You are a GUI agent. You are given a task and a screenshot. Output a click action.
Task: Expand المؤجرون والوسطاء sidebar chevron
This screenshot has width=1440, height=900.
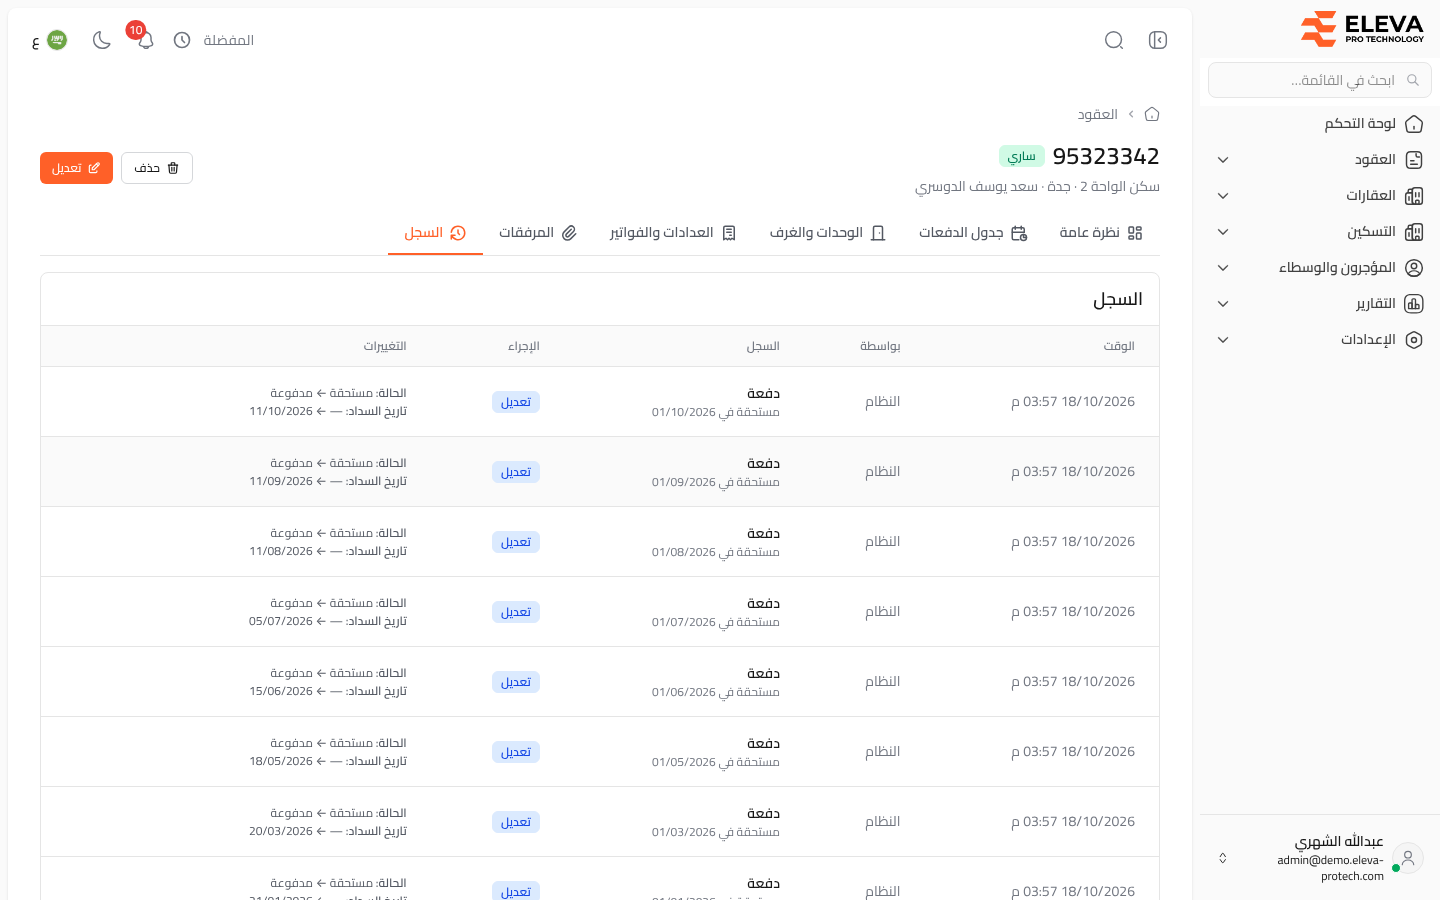pos(1223,268)
